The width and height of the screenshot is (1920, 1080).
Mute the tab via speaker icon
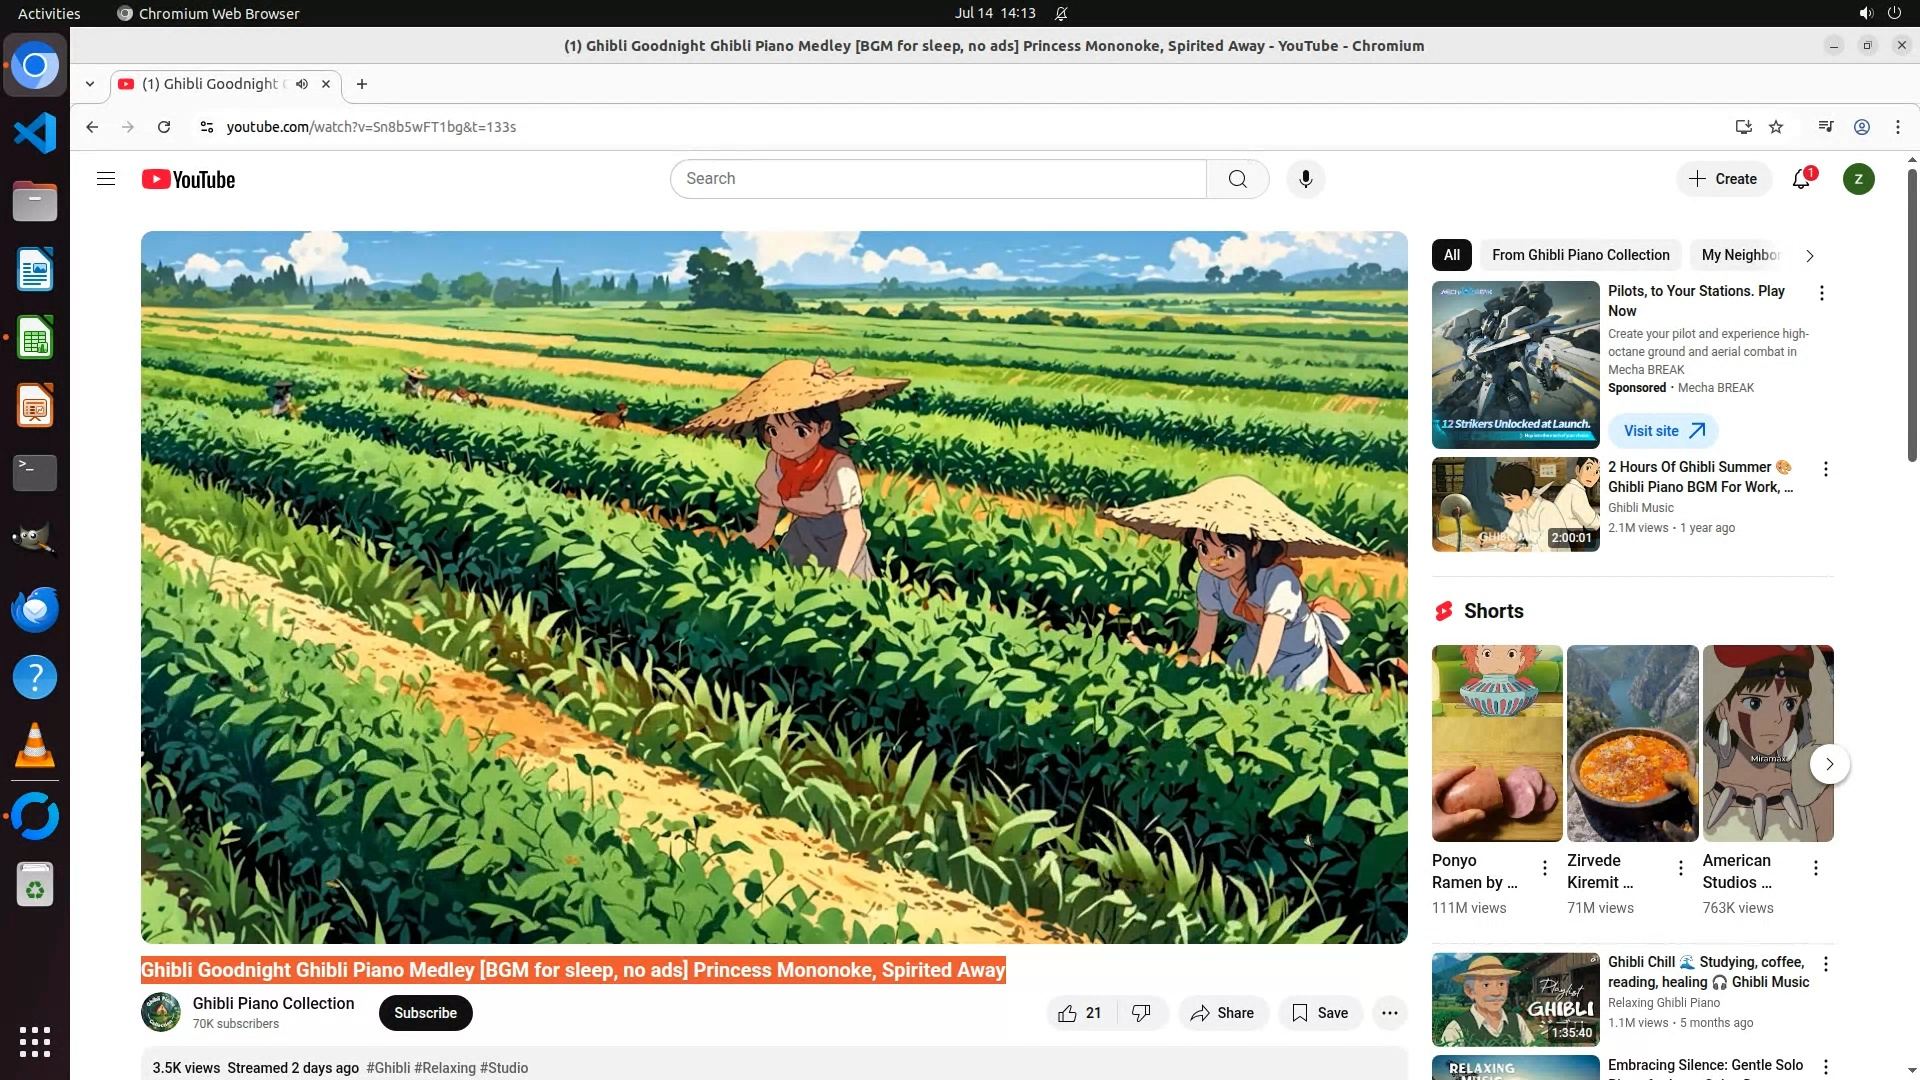(302, 84)
